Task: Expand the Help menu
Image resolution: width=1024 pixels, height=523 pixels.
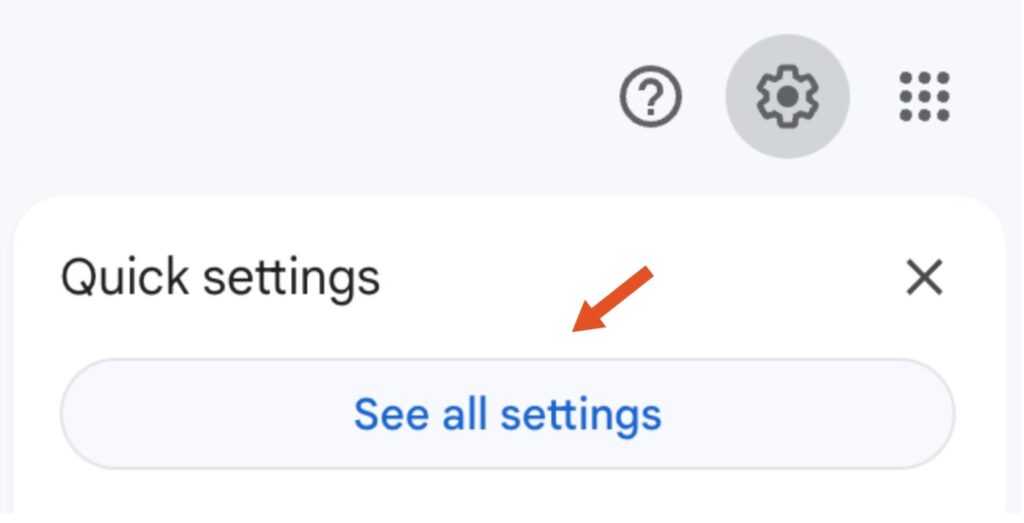Action: click(651, 97)
